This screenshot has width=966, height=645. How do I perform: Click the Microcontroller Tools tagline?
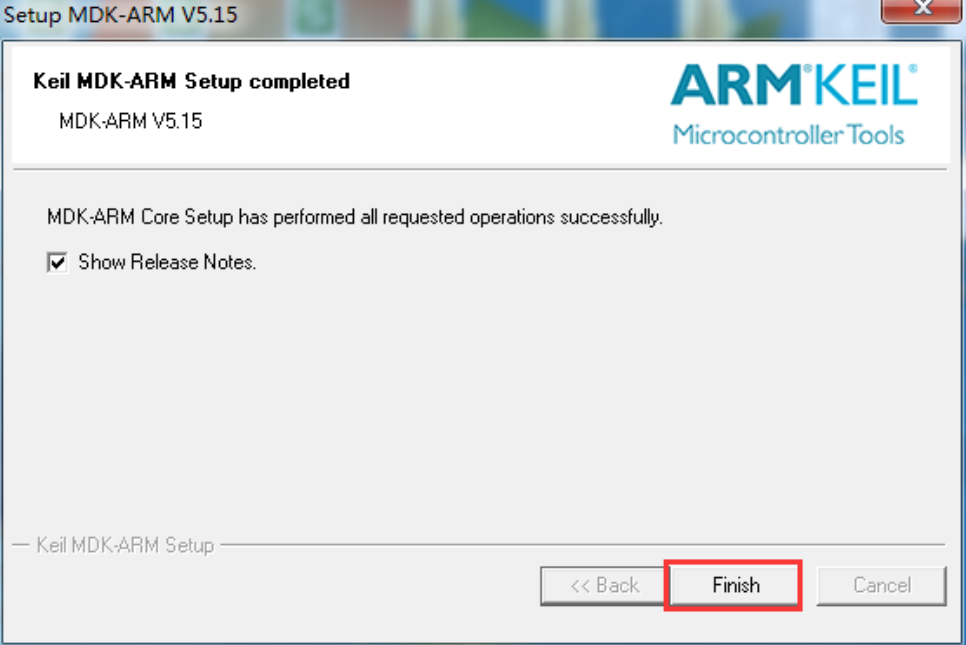coord(788,135)
